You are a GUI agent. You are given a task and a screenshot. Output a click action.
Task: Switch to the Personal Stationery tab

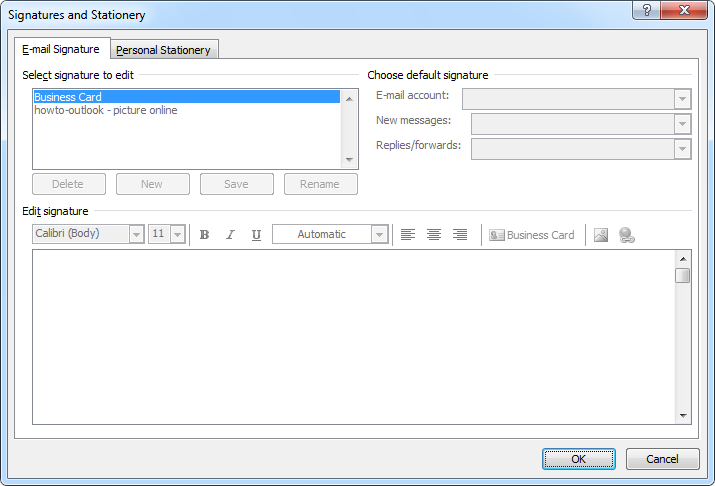[x=163, y=50]
